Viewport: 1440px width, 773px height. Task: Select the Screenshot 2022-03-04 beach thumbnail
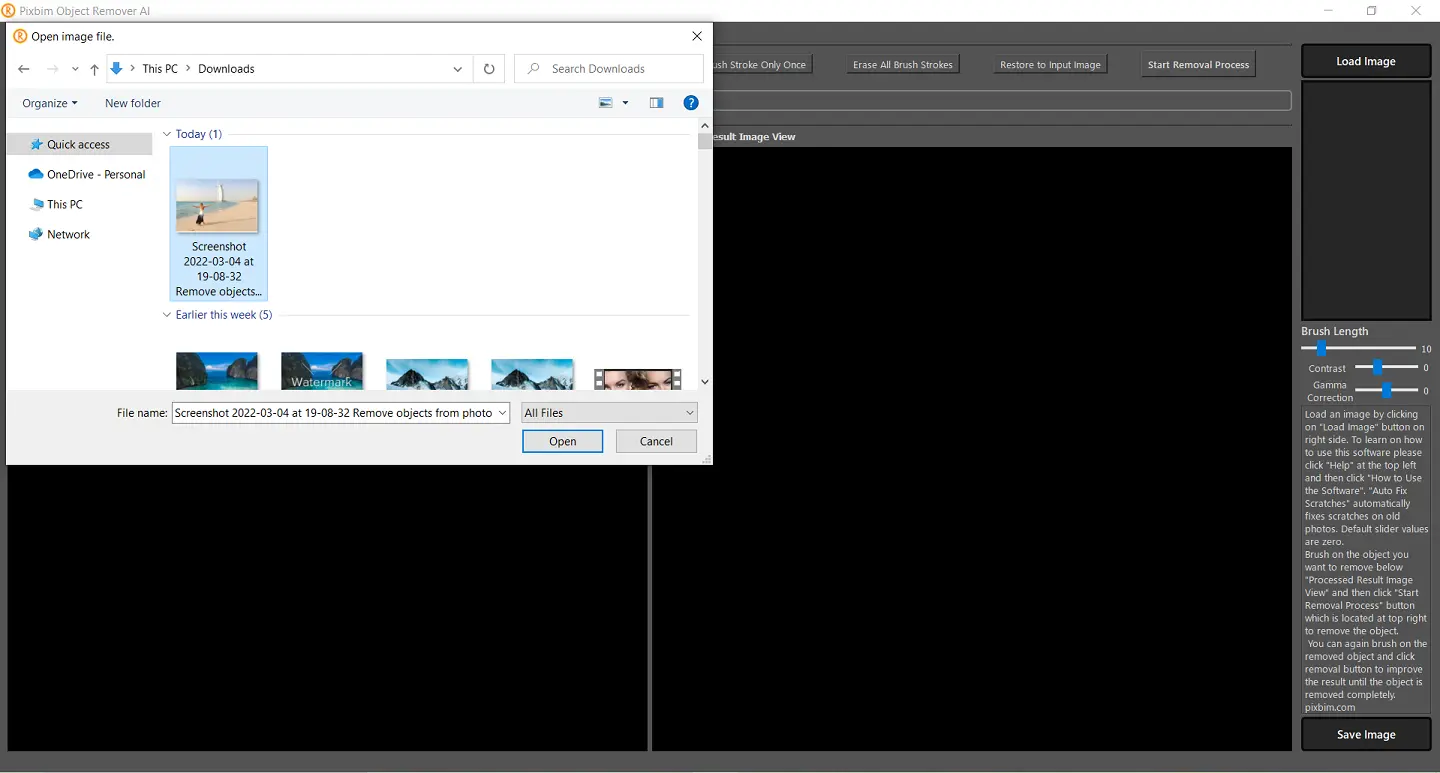pos(219,223)
